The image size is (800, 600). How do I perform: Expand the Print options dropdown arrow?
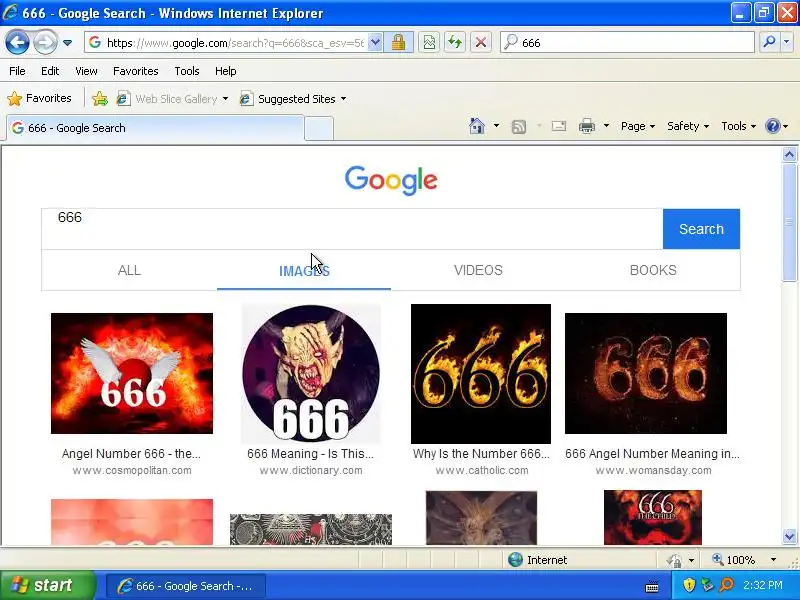(x=606, y=126)
